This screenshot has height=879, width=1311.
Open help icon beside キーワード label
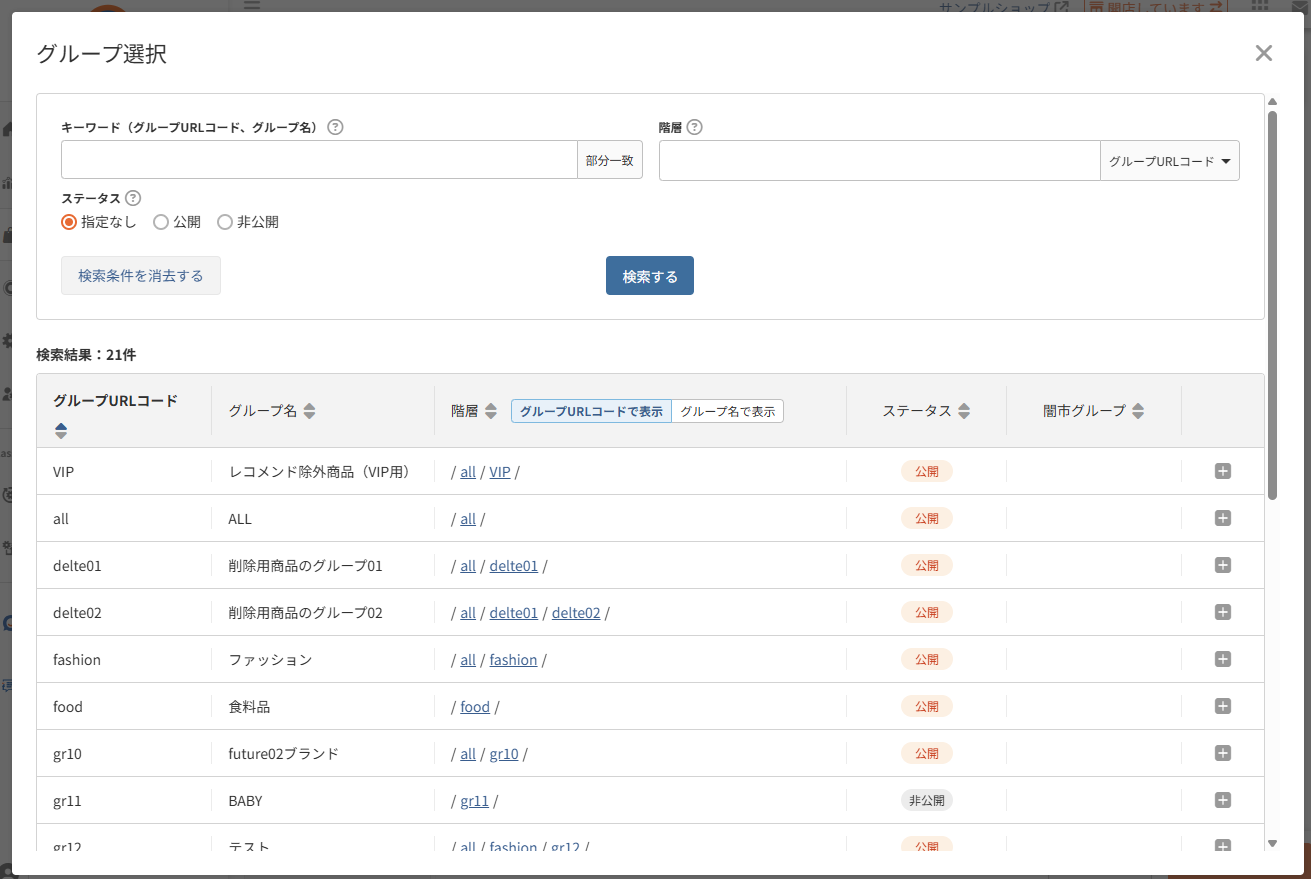tap(335, 127)
